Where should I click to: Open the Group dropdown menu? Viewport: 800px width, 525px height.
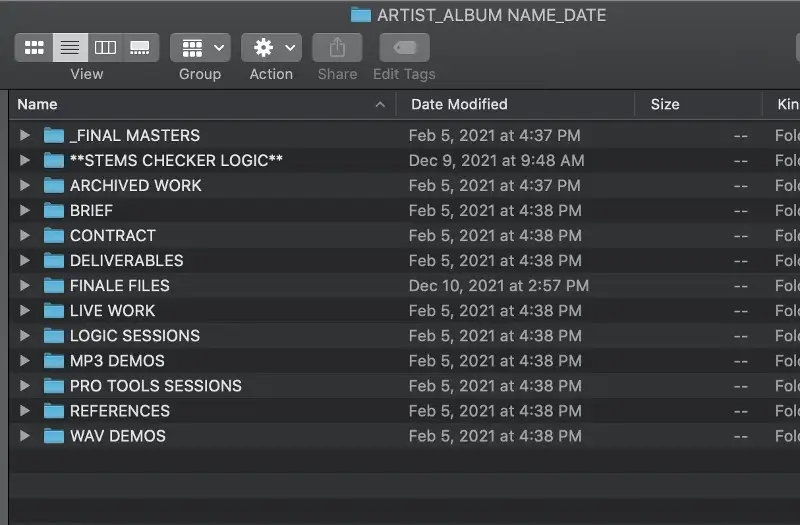[x=200, y=47]
